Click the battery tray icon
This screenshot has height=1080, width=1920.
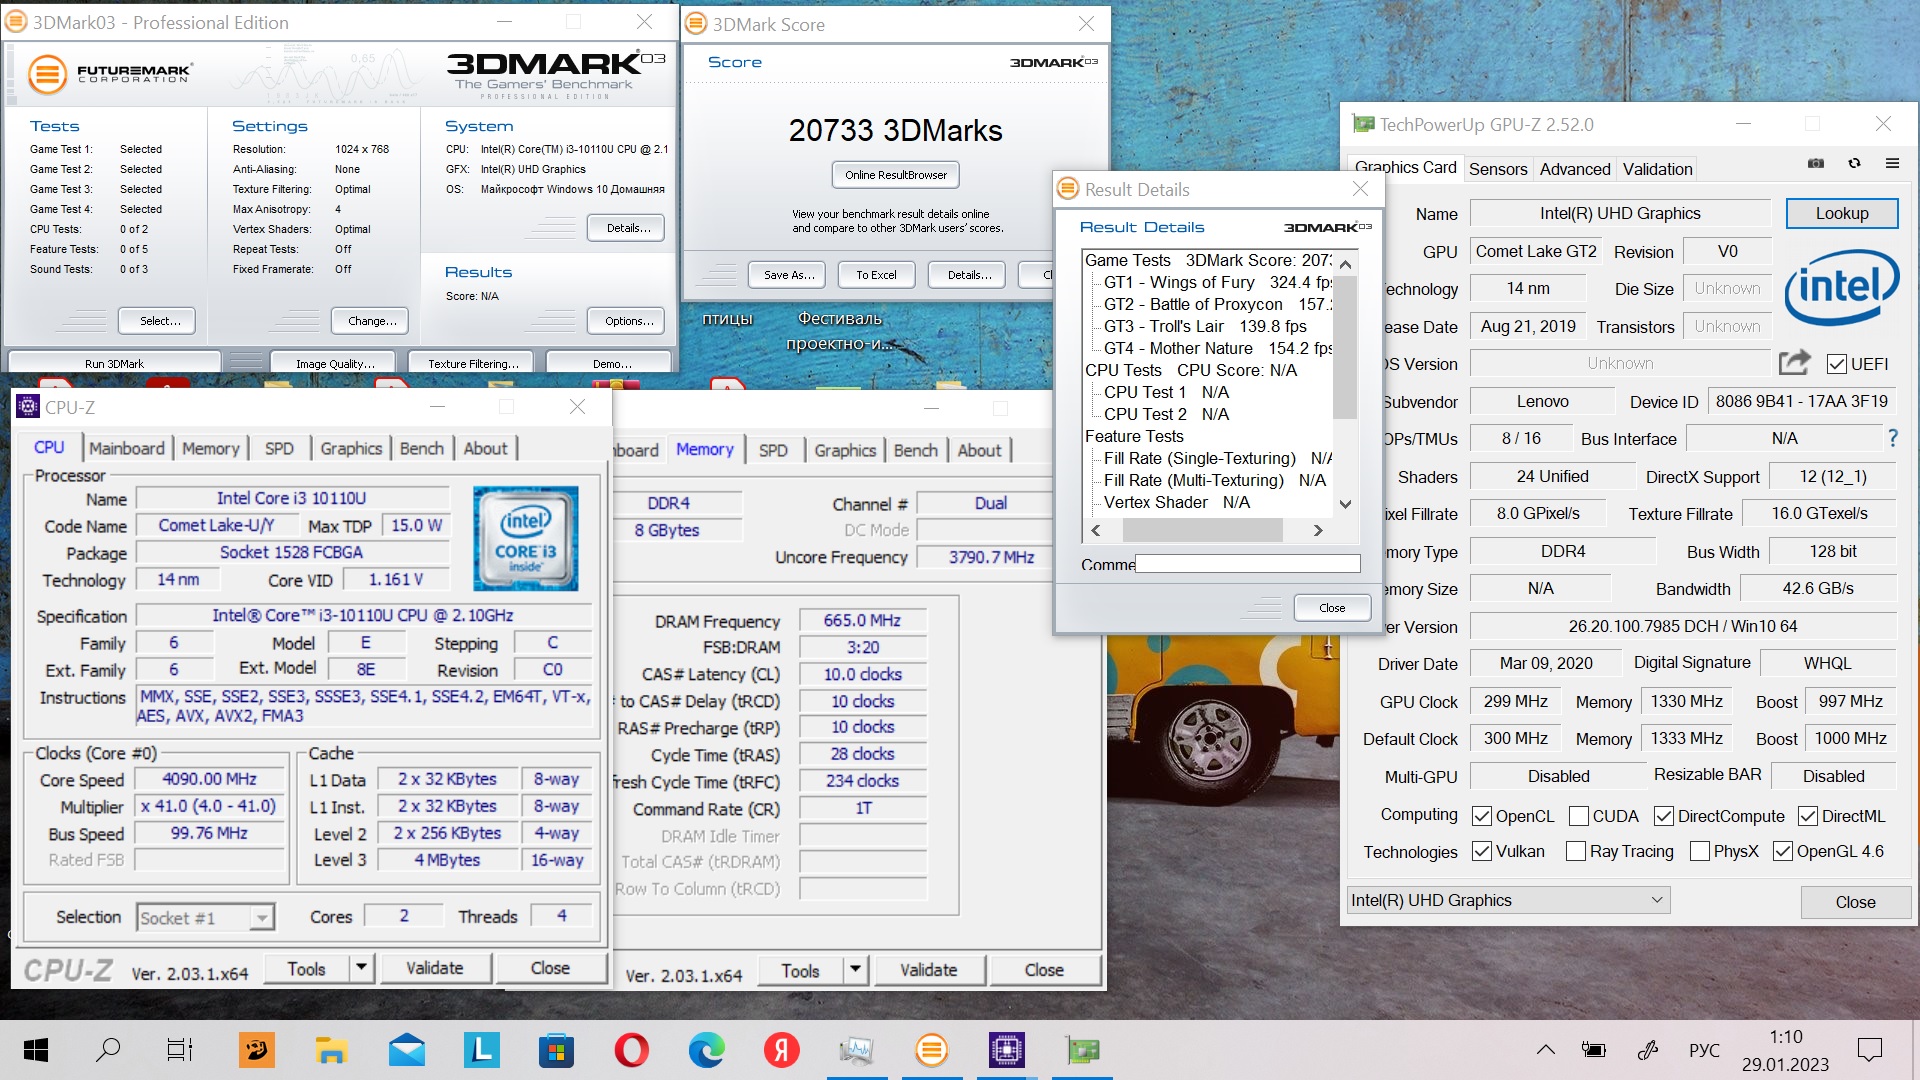1594,1050
